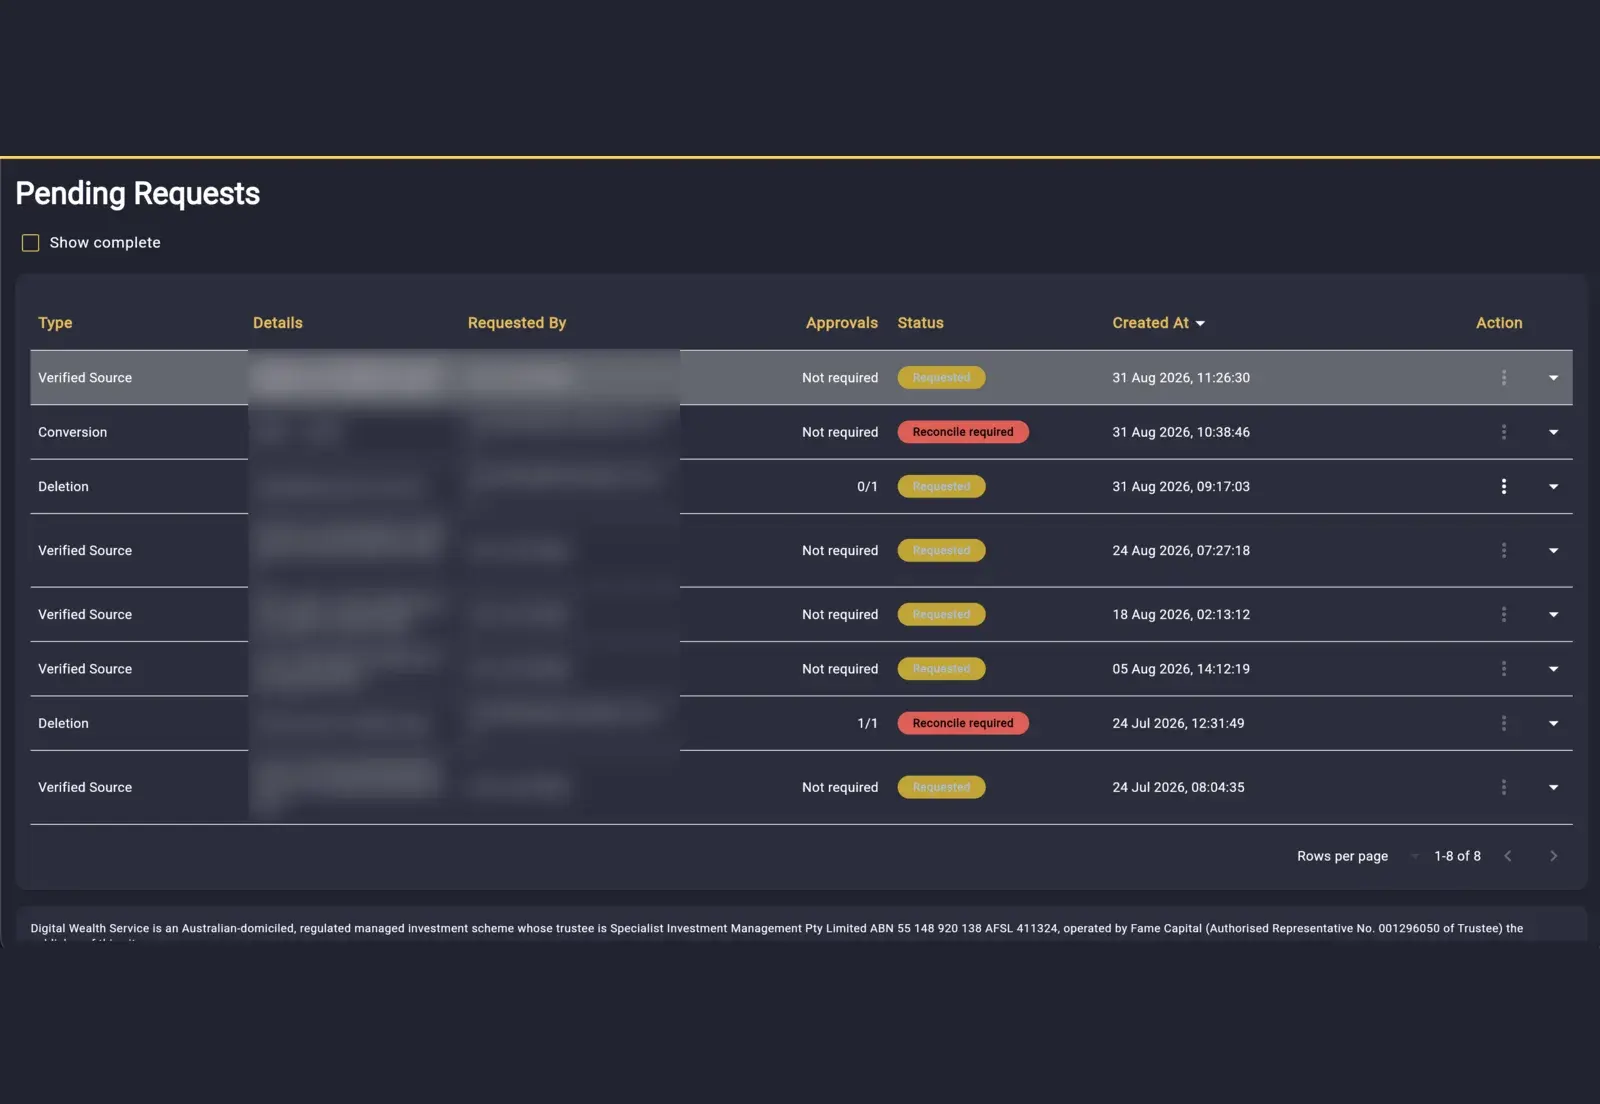The image size is (1600, 1104).
Task: Click the sort arrow beside Created At
Action: click(1200, 323)
